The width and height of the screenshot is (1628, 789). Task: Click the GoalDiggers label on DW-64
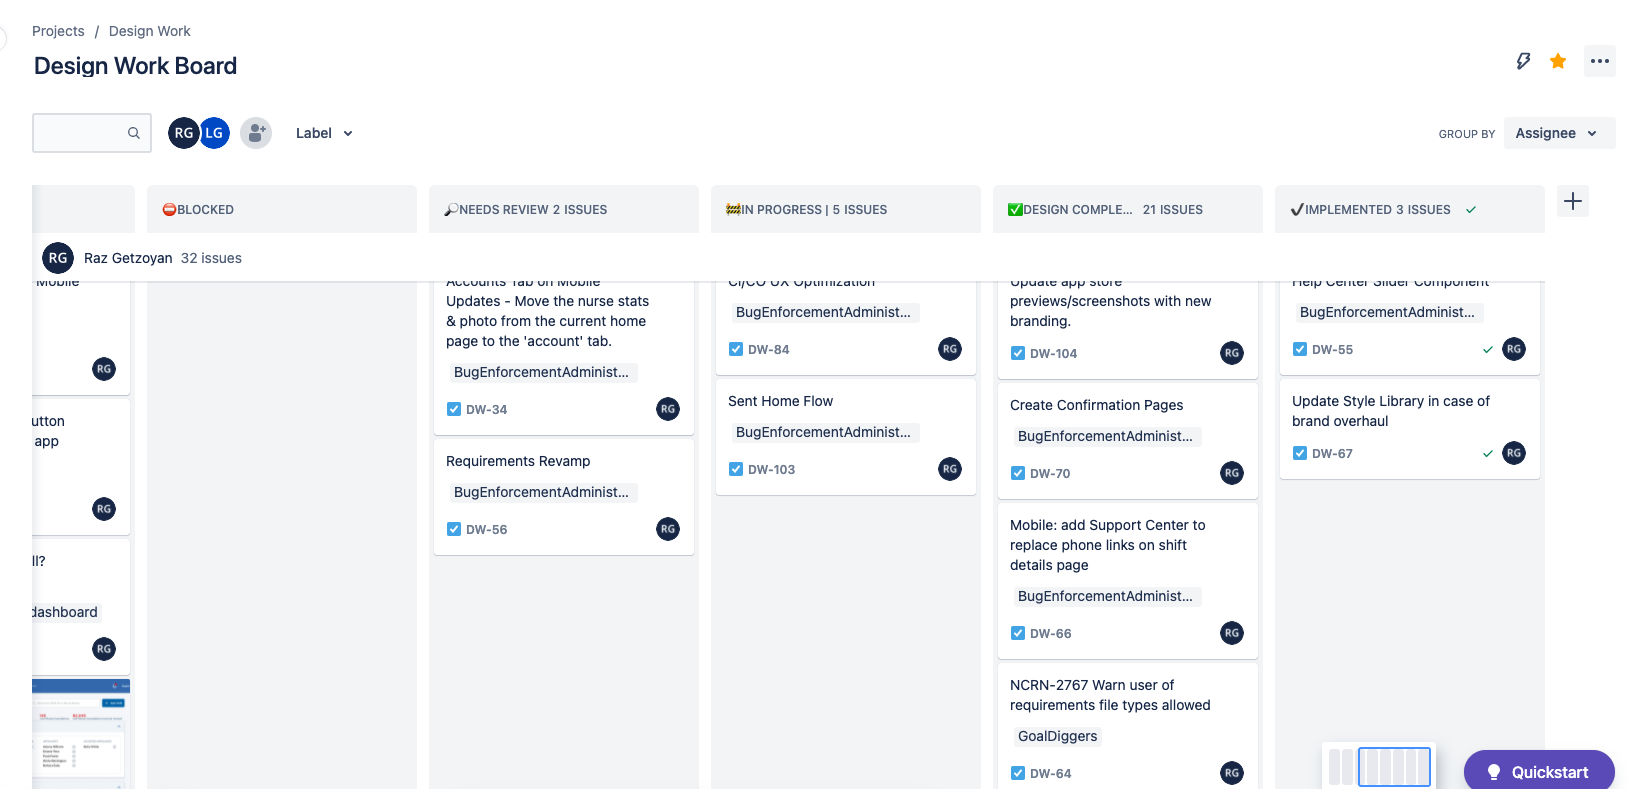1057,736
